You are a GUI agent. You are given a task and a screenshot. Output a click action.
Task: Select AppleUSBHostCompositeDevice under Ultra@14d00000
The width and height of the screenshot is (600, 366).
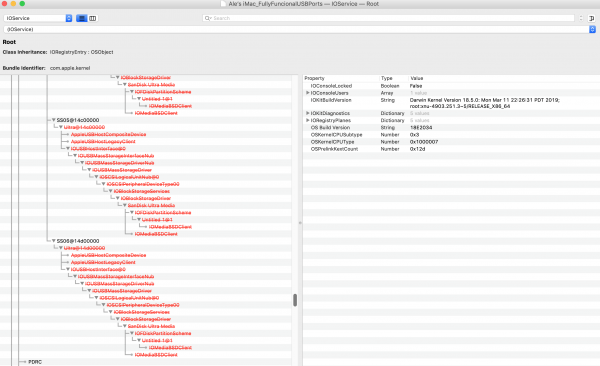coord(108,255)
